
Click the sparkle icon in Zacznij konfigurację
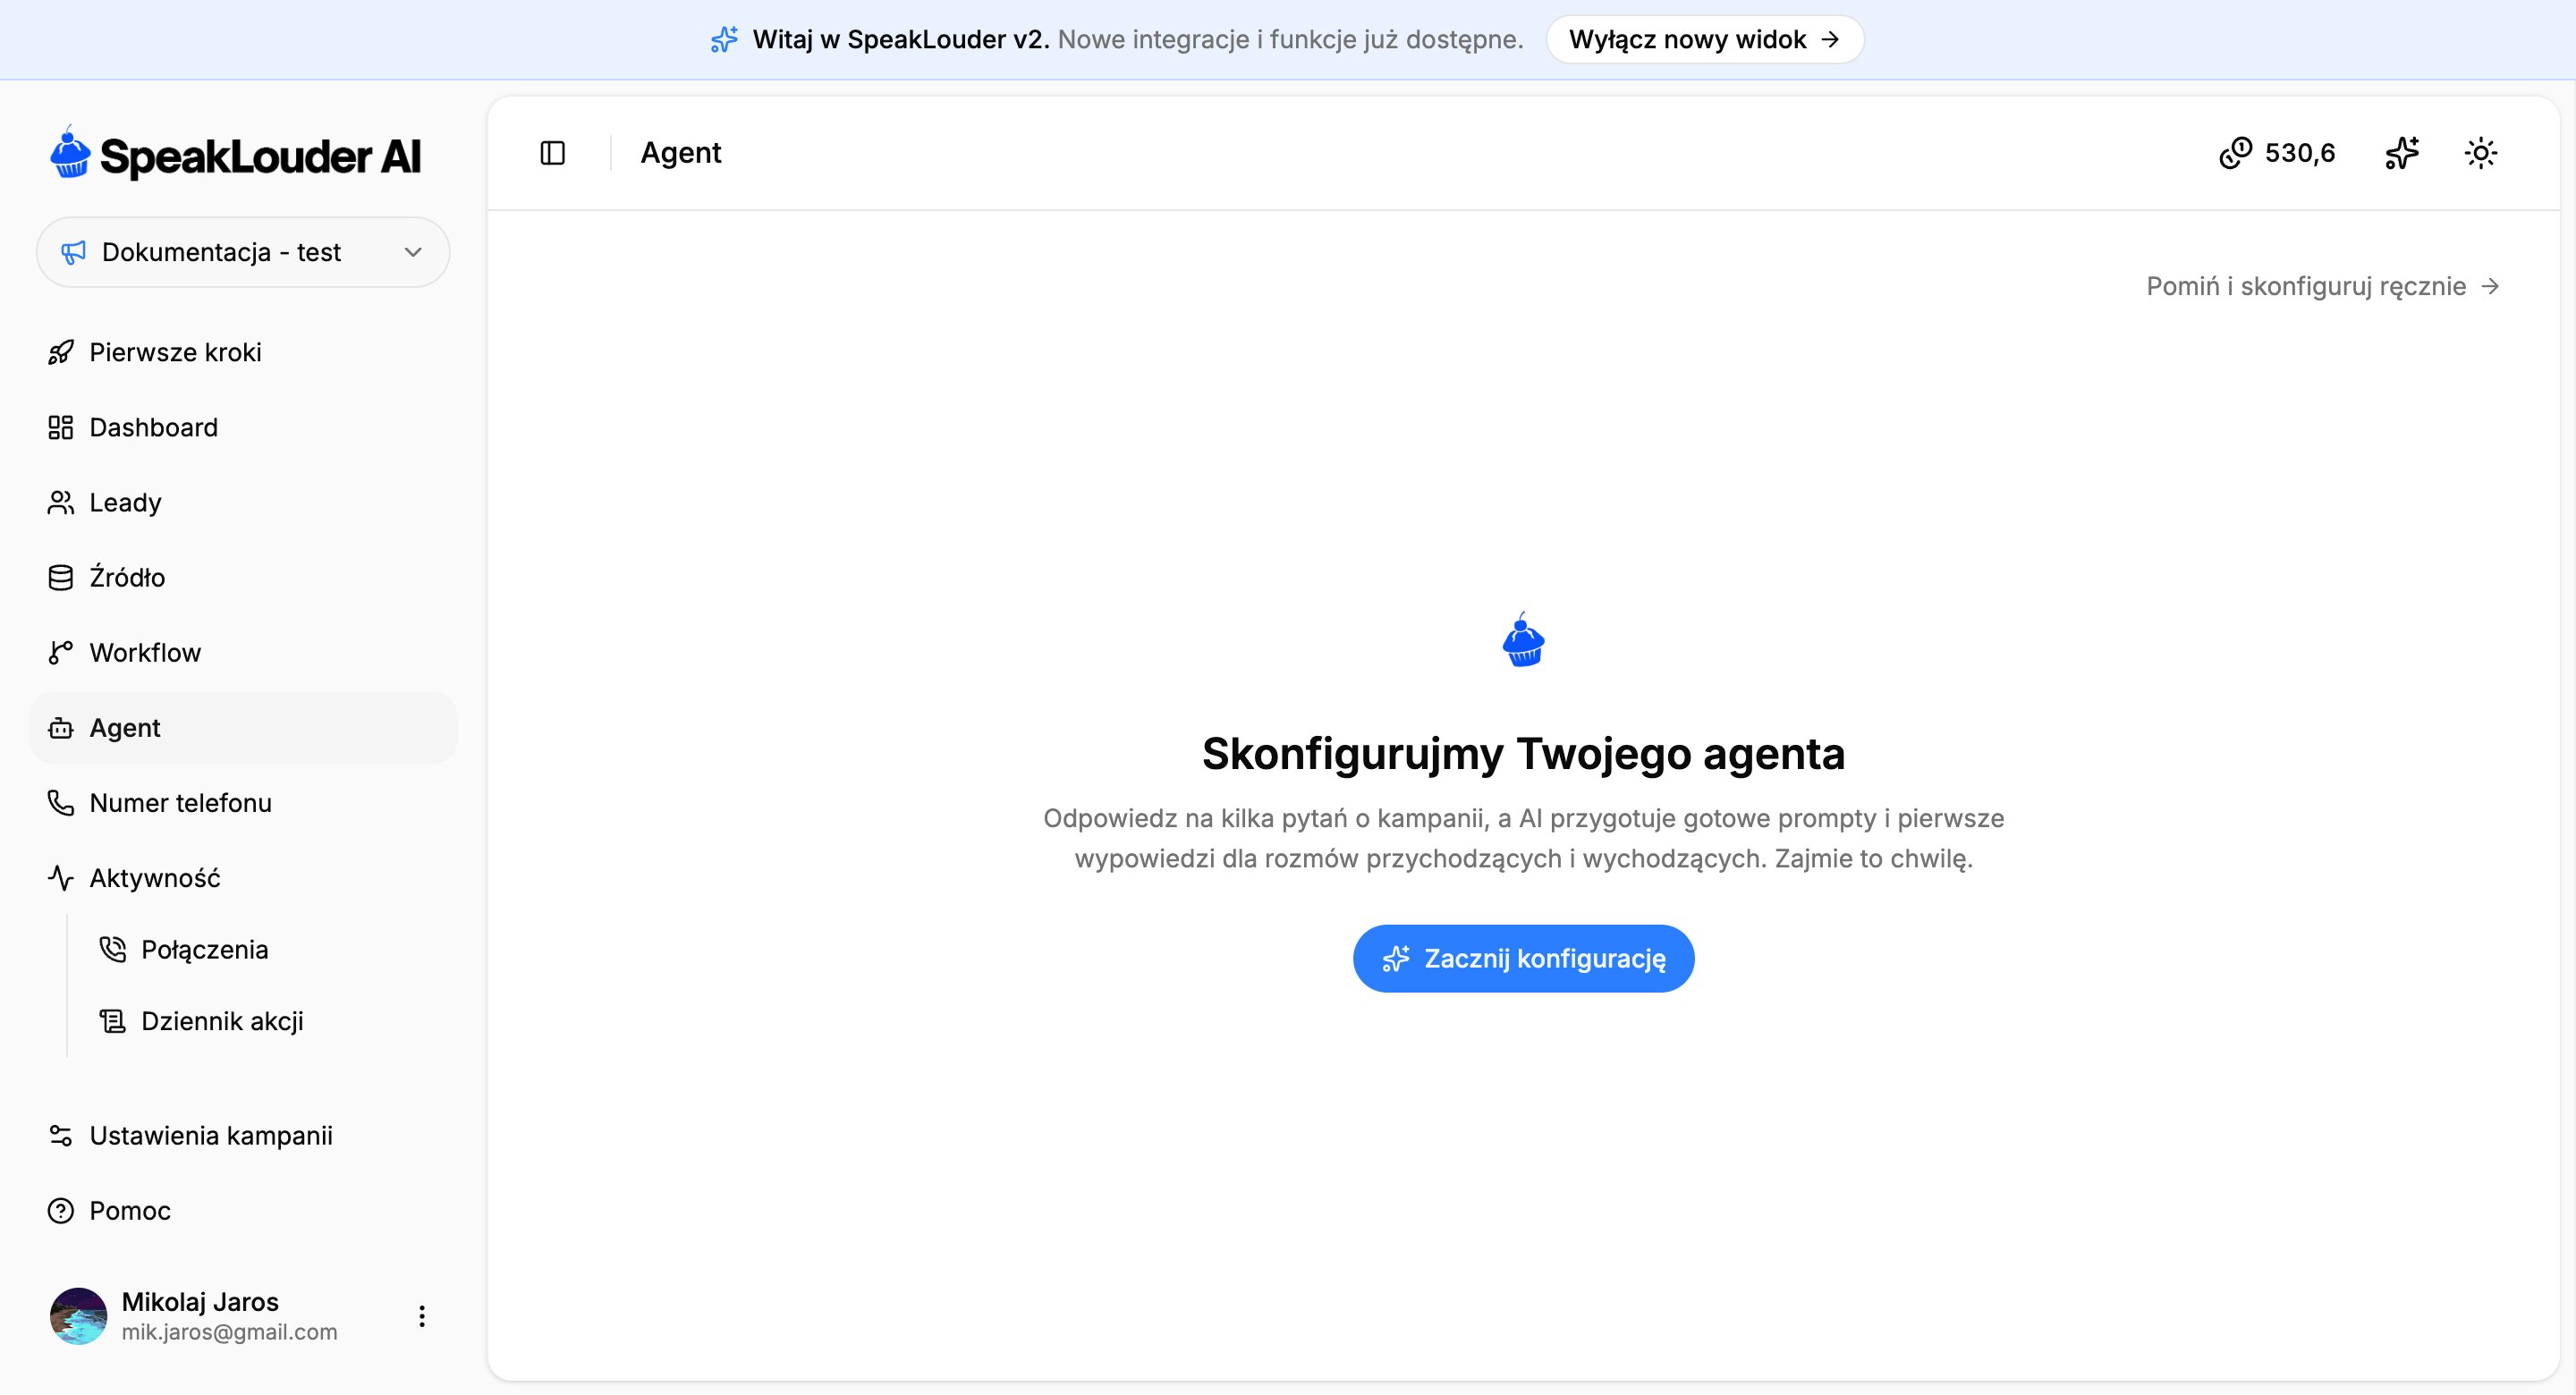click(x=1396, y=958)
